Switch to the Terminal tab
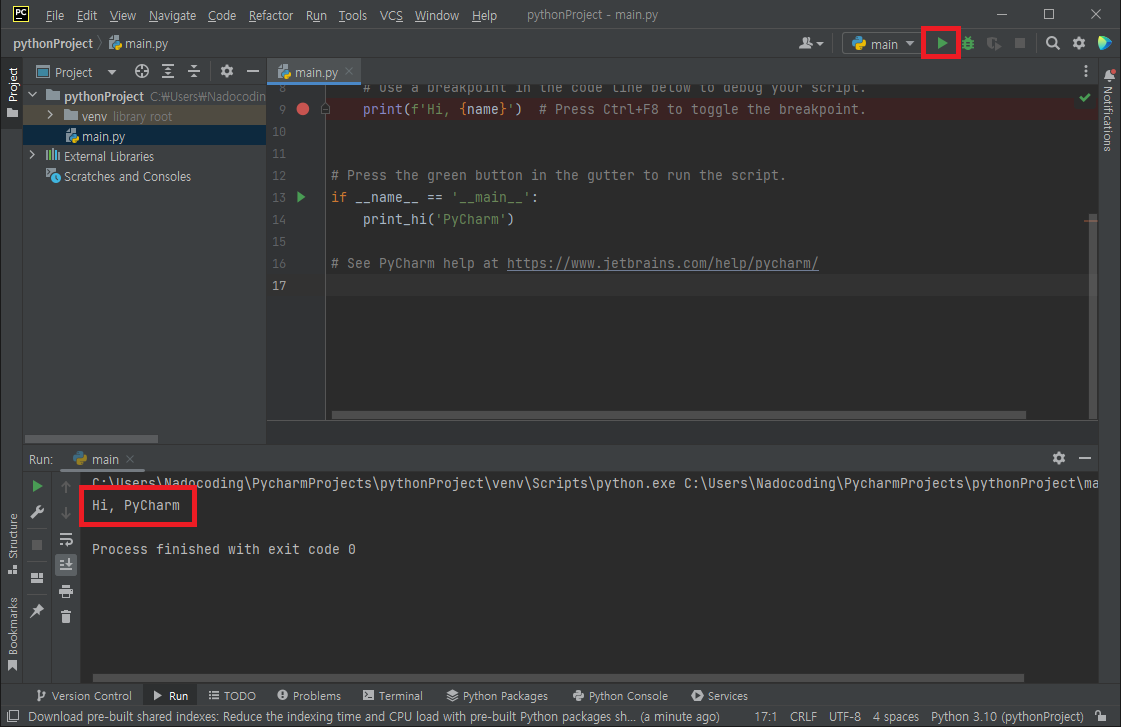 coord(393,695)
